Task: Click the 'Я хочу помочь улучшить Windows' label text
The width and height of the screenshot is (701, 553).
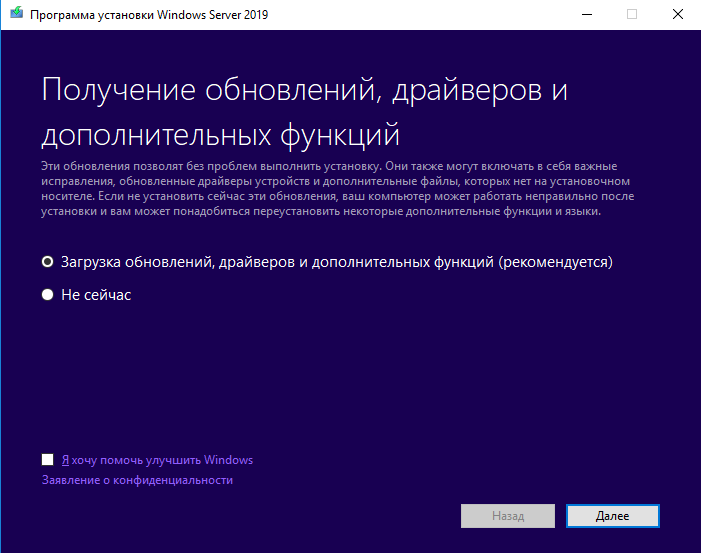Action: pyautogui.click(x=157, y=460)
